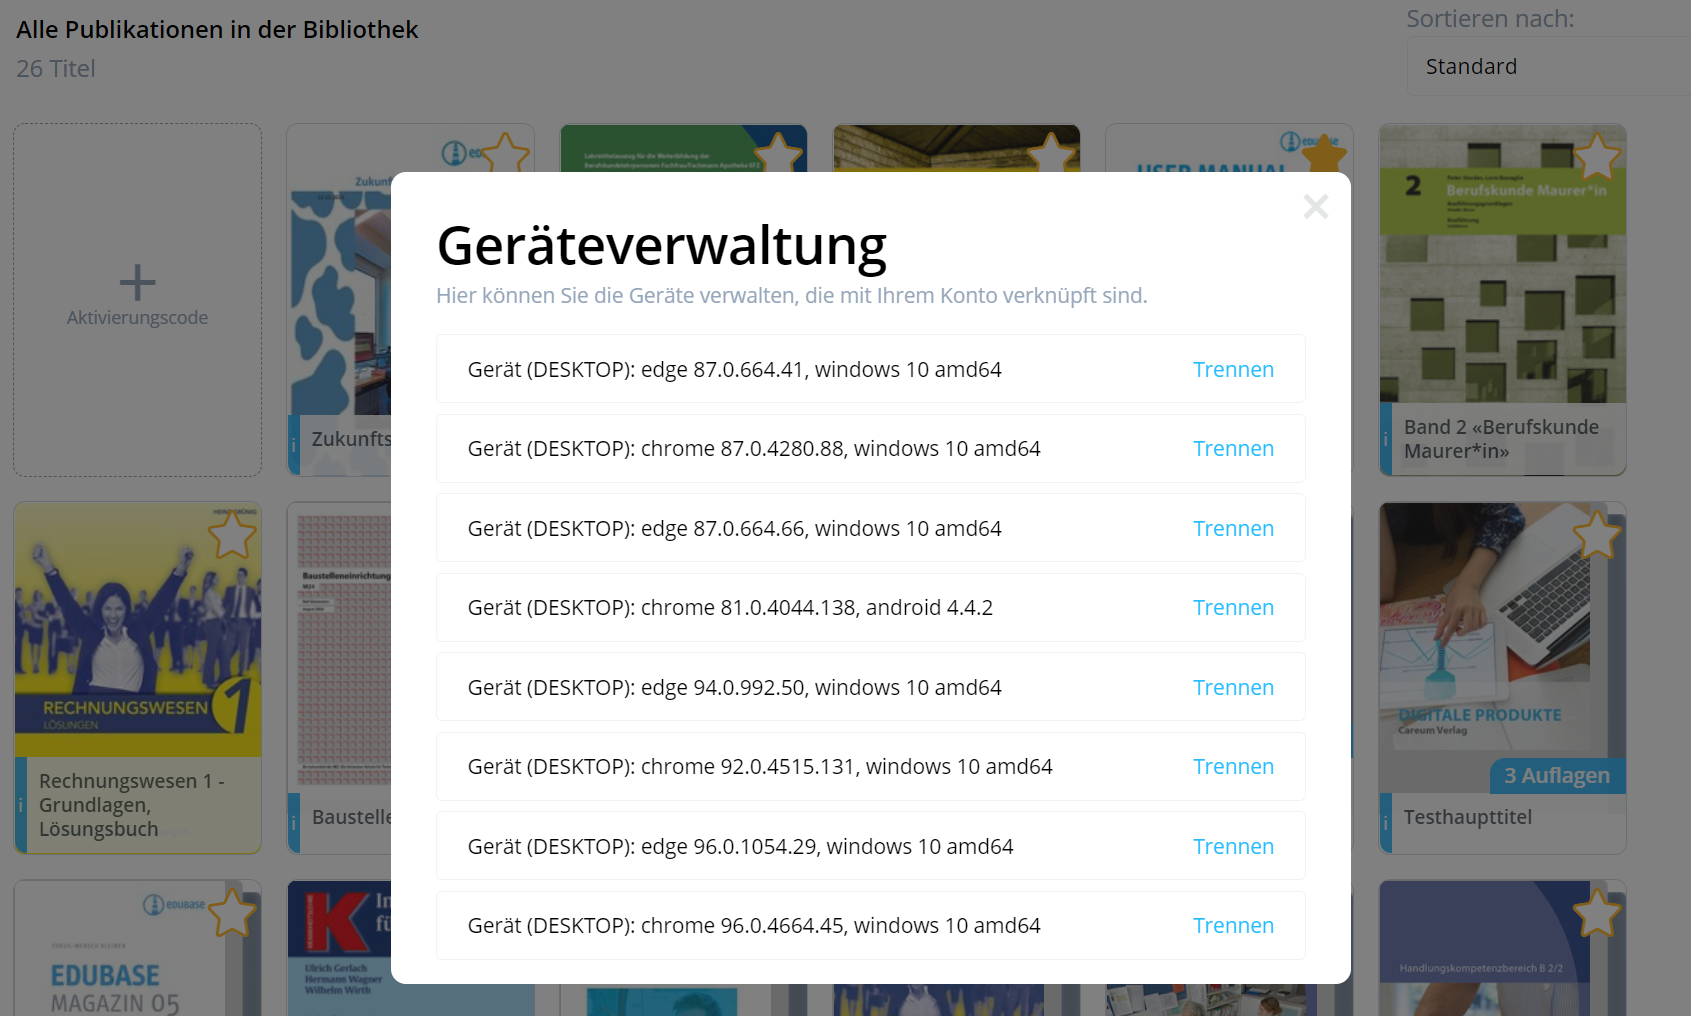Open info icon on the Zukunfts card
The height and width of the screenshot is (1016, 1691).
coord(294,444)
